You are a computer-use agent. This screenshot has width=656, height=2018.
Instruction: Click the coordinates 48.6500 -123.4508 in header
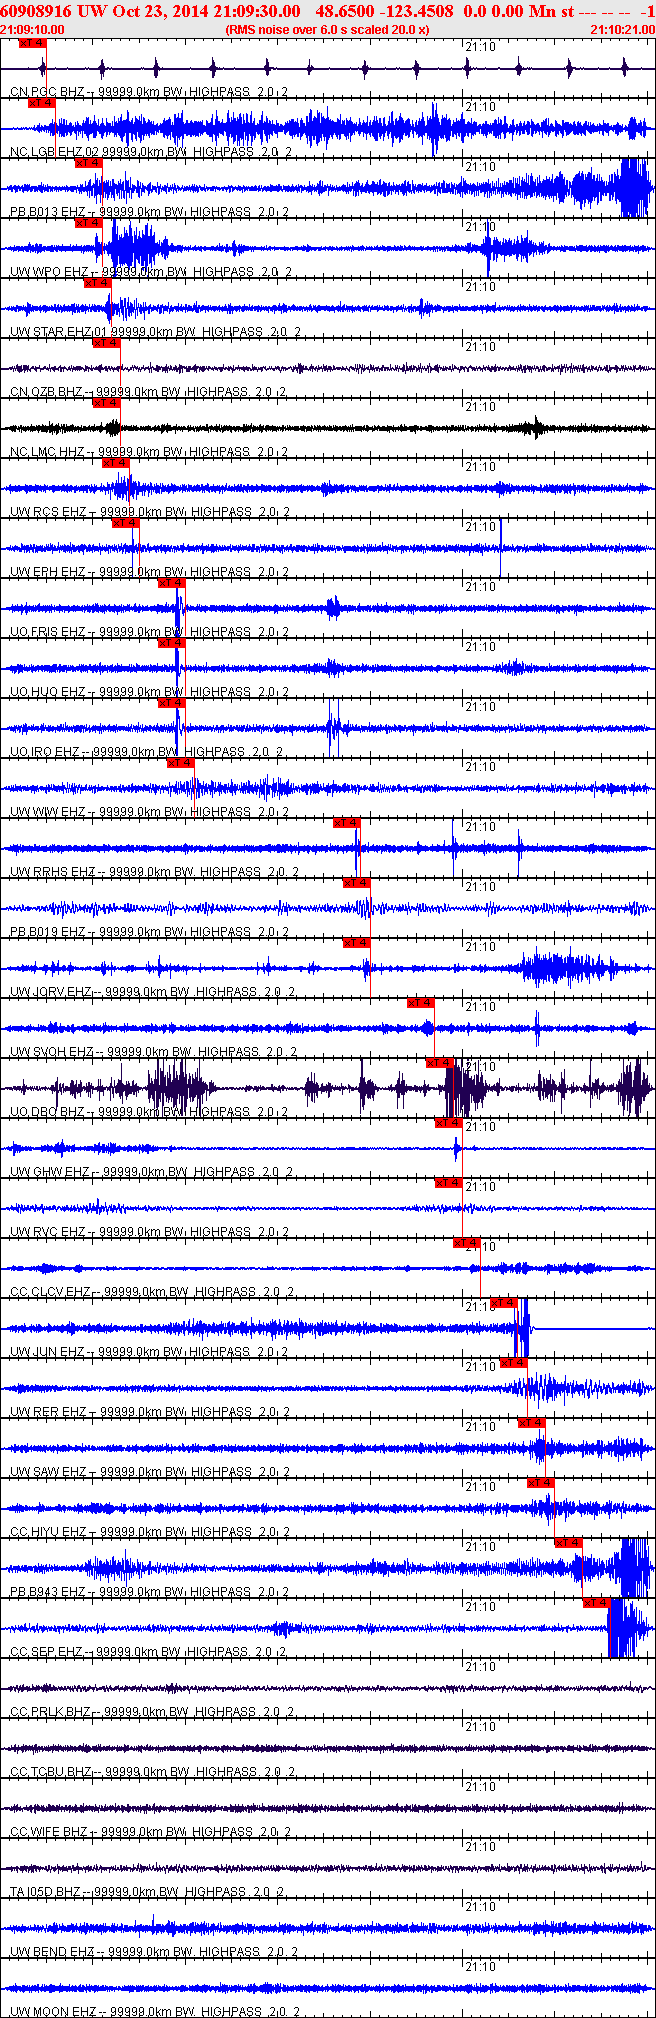[384, 11]
